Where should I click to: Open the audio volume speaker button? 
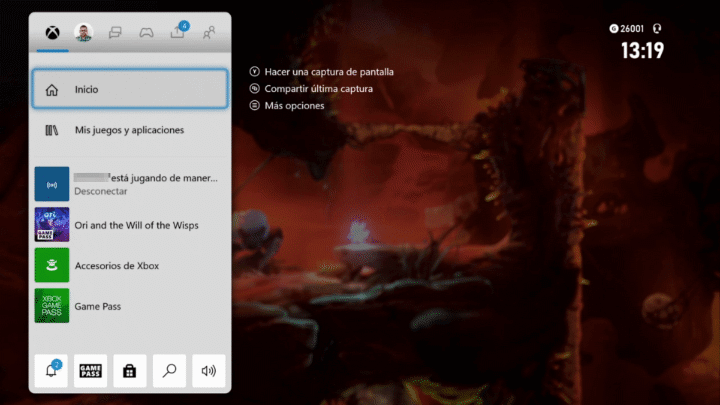point(208,371)
